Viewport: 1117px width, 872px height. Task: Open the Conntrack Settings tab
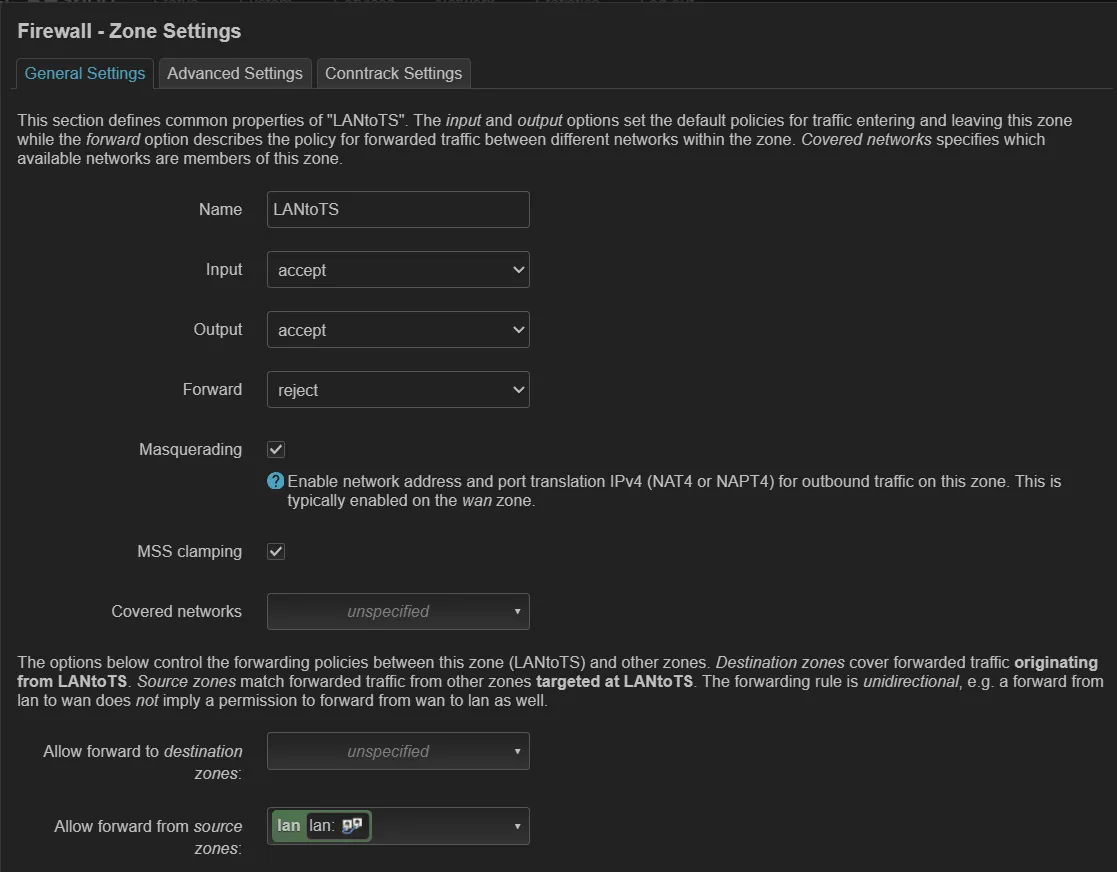click(x=393, y=73)
